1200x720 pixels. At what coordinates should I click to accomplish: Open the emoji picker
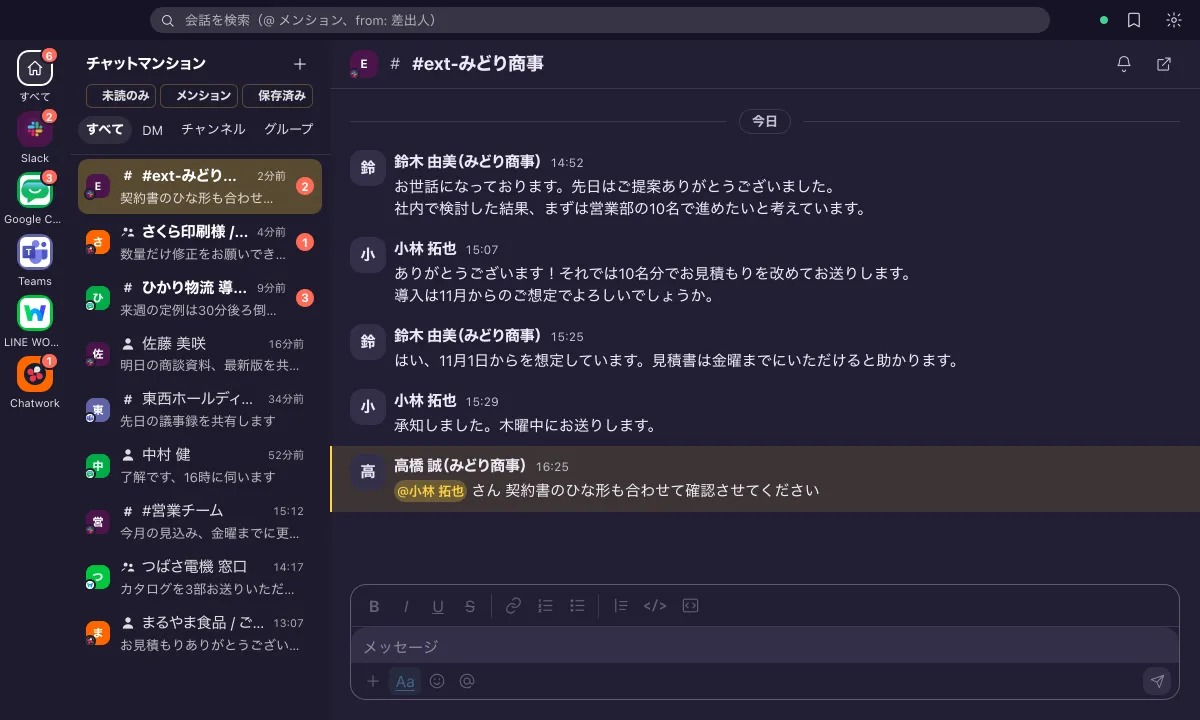click(437, 681)
